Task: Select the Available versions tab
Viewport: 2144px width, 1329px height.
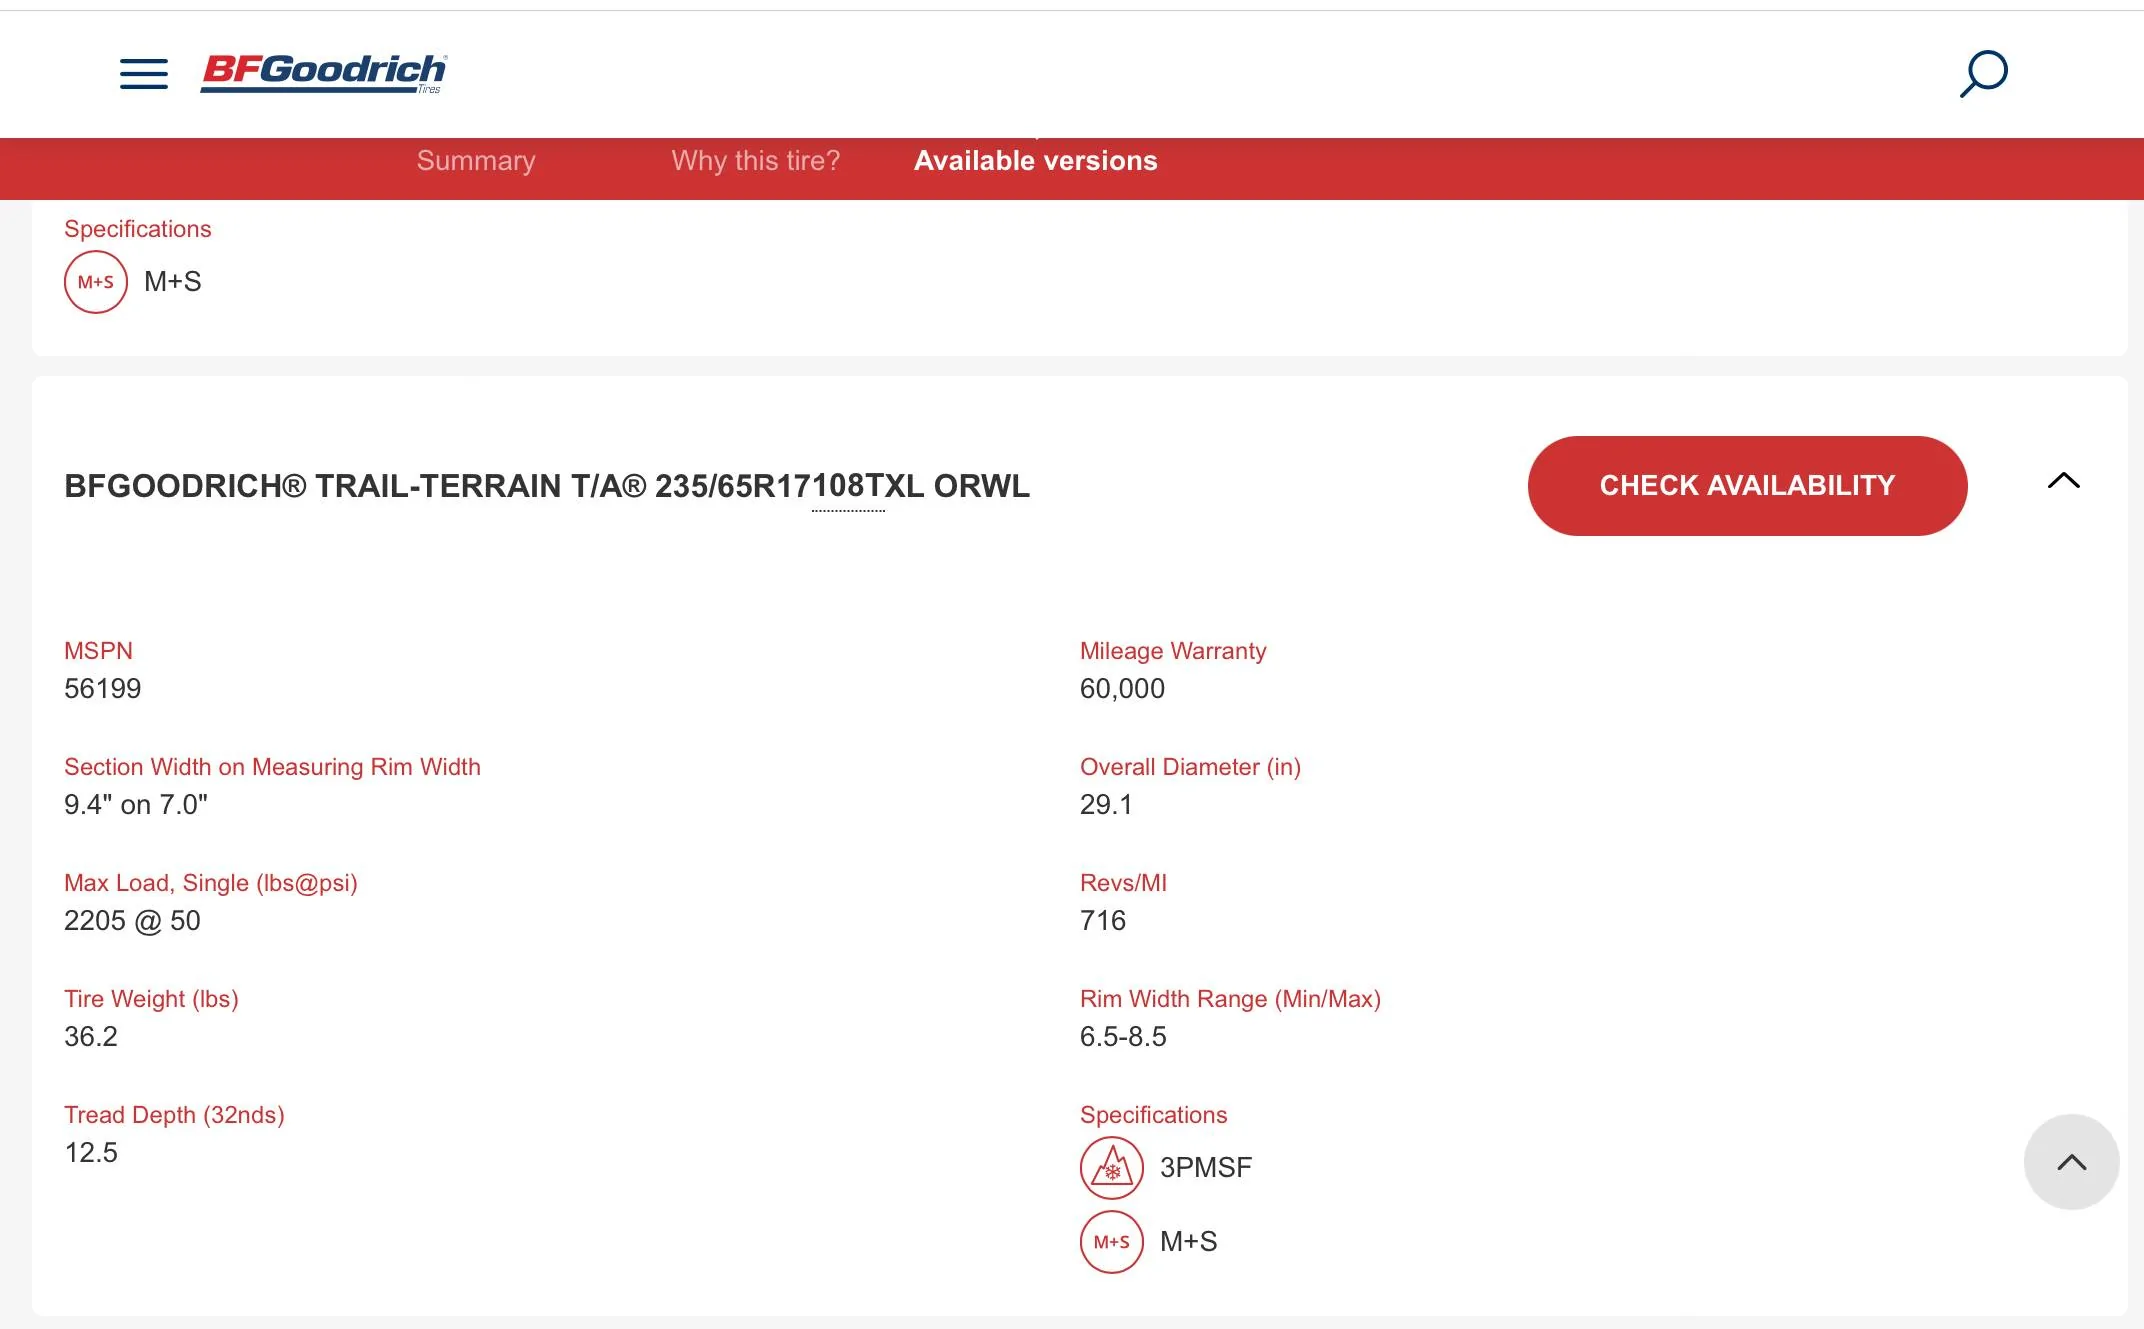Action: point(1035,161)
